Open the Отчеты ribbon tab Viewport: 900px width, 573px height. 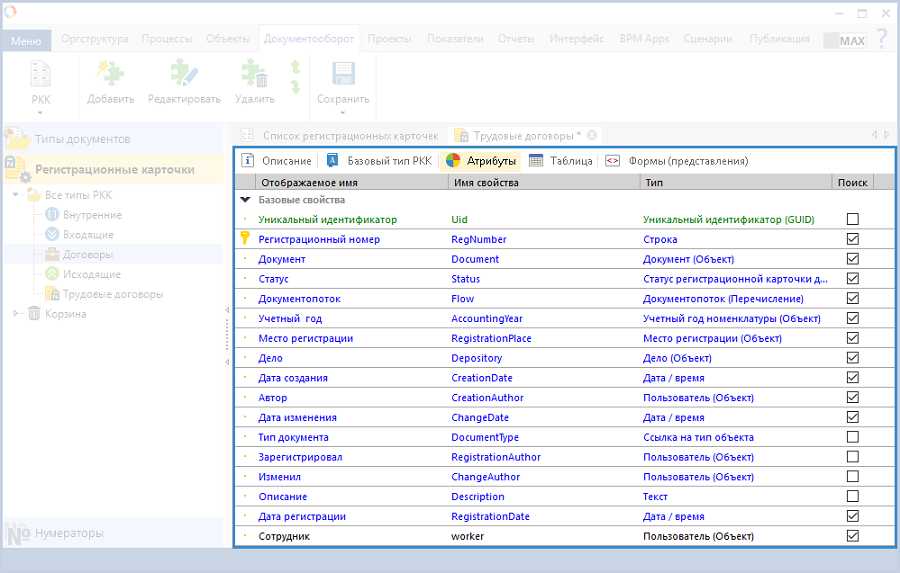516,39
